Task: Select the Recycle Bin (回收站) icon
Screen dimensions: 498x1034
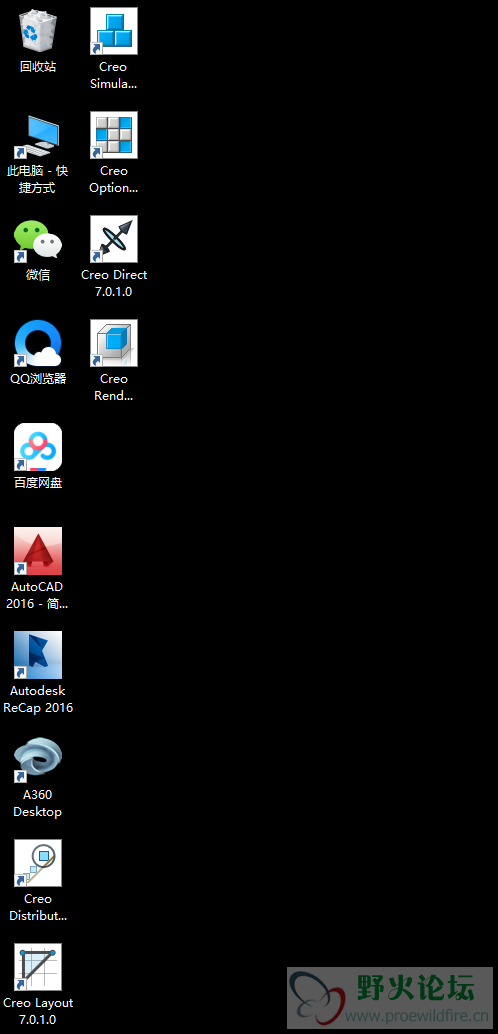Action: pos(38,31)
